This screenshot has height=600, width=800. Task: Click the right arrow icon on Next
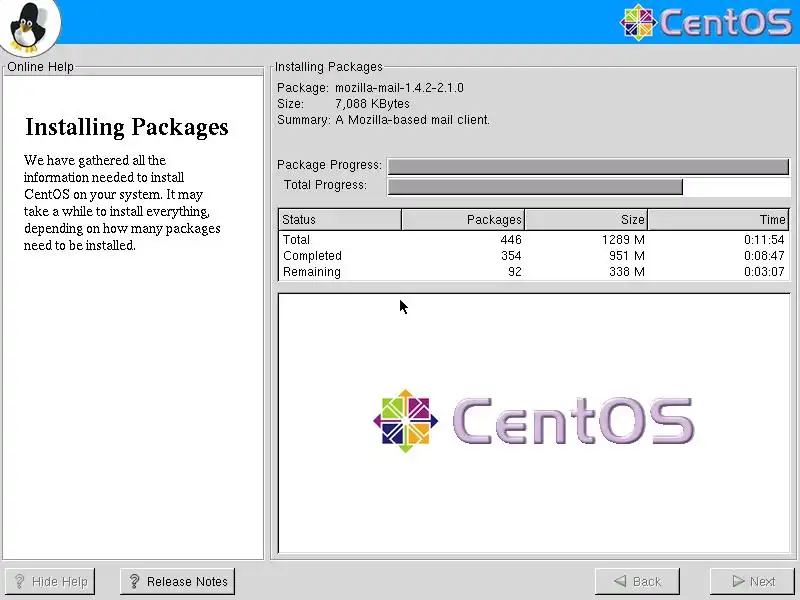[738, 581]
